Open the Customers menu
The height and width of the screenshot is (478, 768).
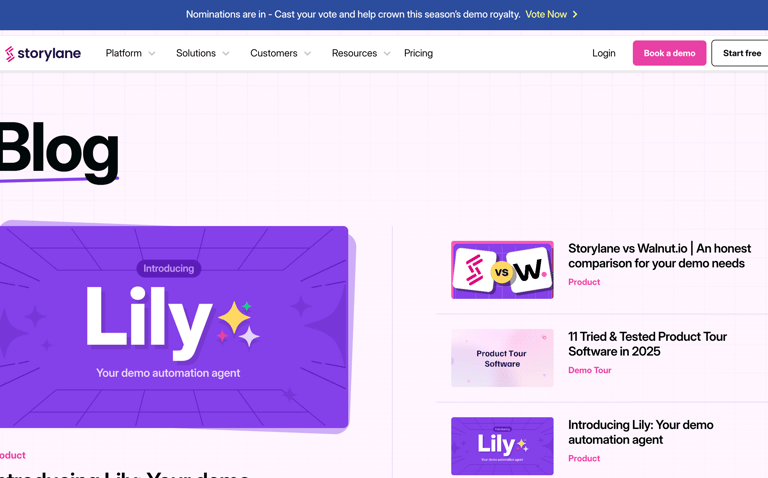(x=274, y=53)
